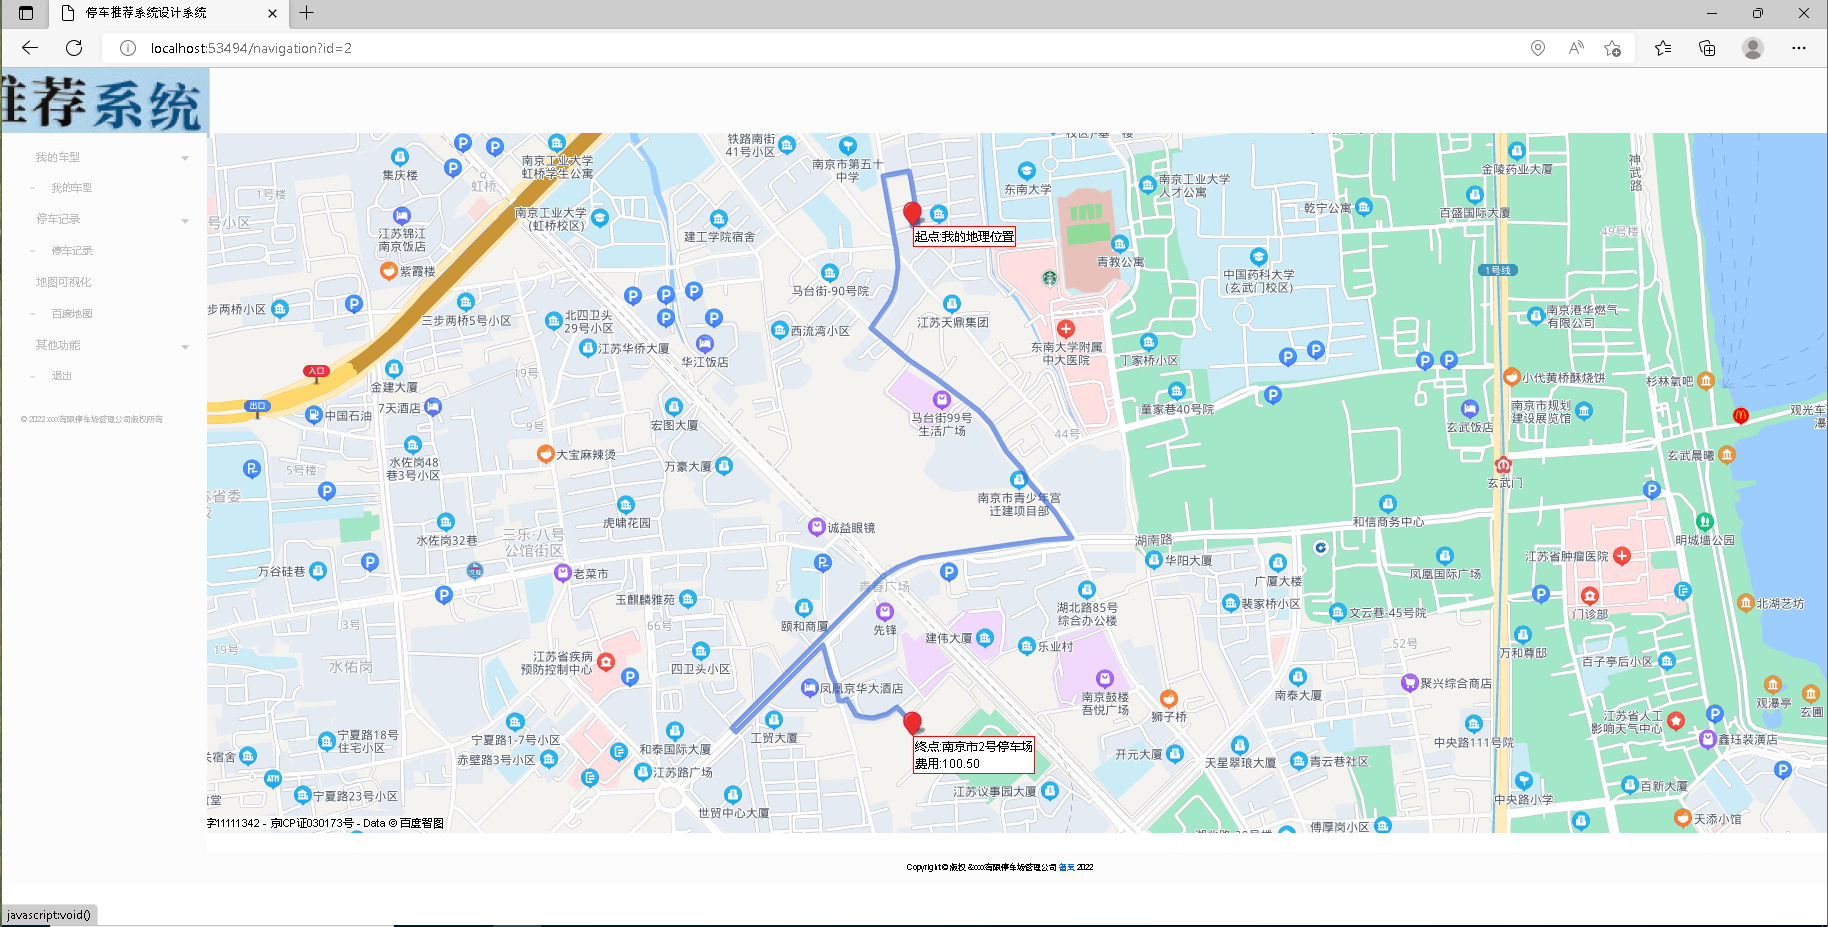The image size is (1828, 927).
Task: Click the purple icon beside 诚益眼镜
Action: [x=817, y=527]
